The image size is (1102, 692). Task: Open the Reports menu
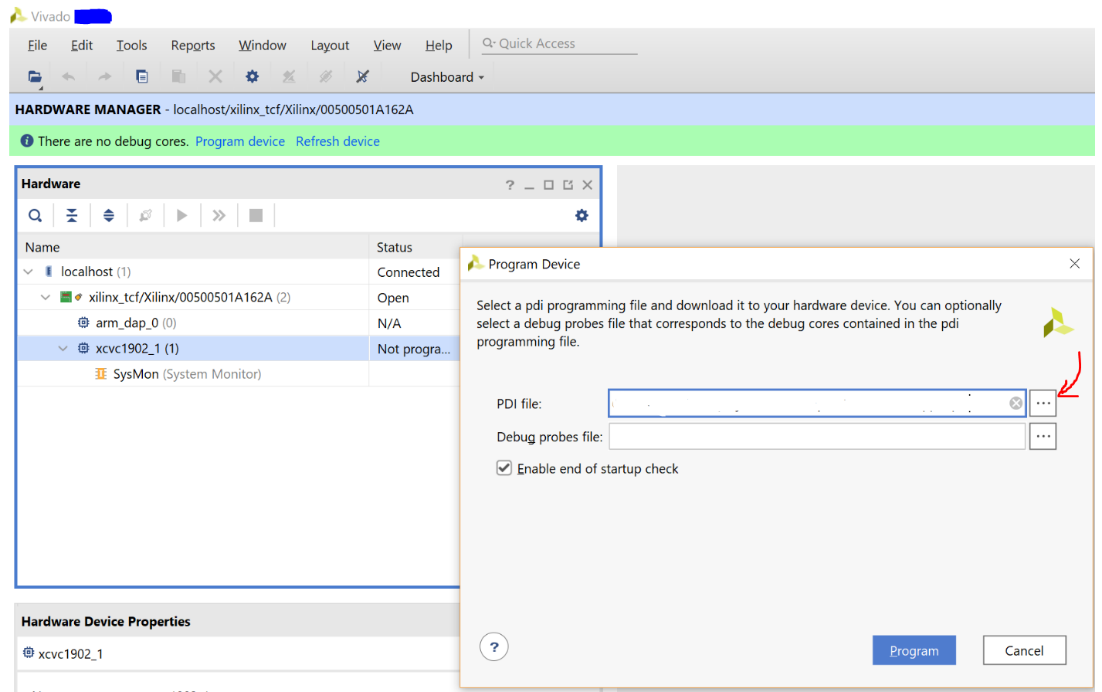click(x=192, y=45)
